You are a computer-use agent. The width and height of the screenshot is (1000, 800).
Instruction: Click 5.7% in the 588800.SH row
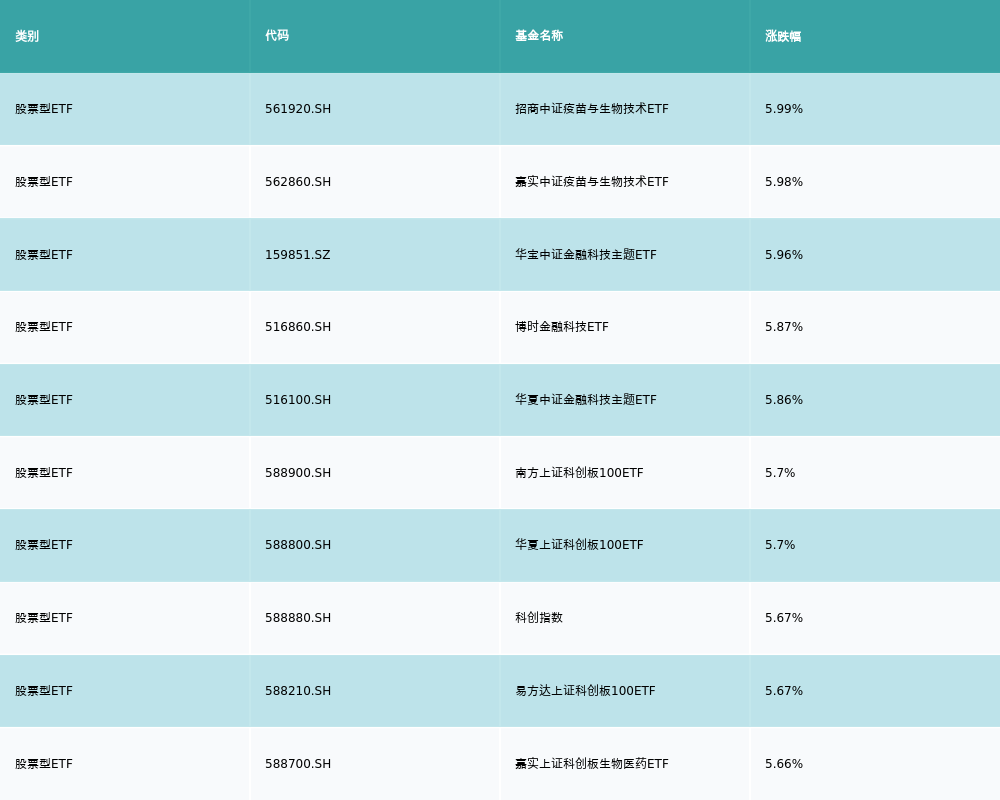pos(780,545)
